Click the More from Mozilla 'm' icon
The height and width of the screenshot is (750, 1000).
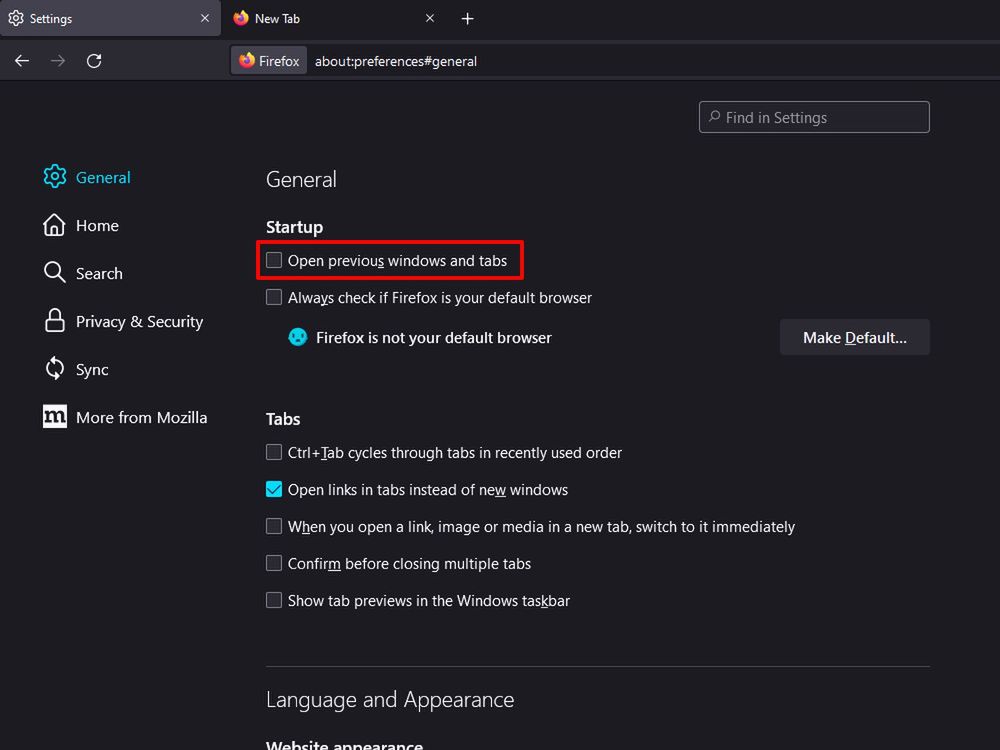point(54,416)
